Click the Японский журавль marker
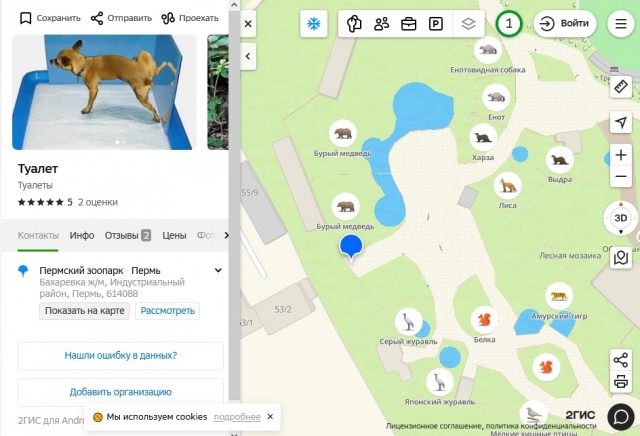640x436 pixels. click(439, 382)
